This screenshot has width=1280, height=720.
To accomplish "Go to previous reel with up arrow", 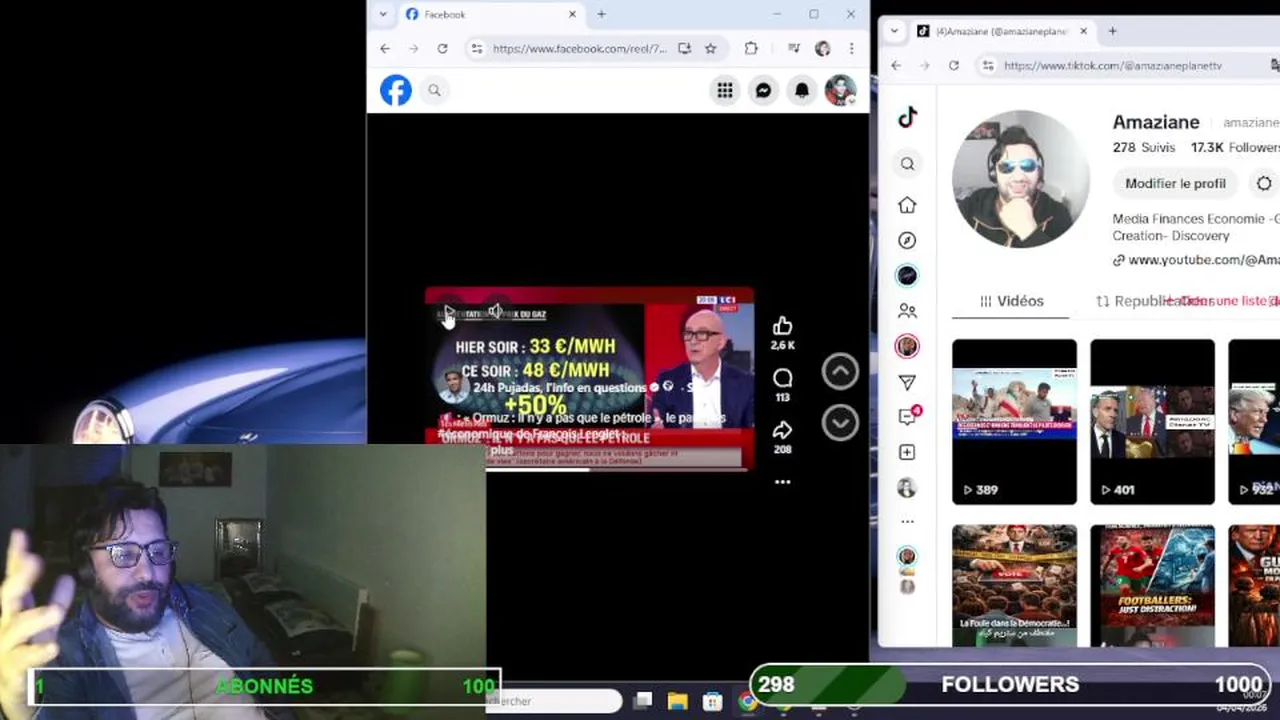I will 840,371.
